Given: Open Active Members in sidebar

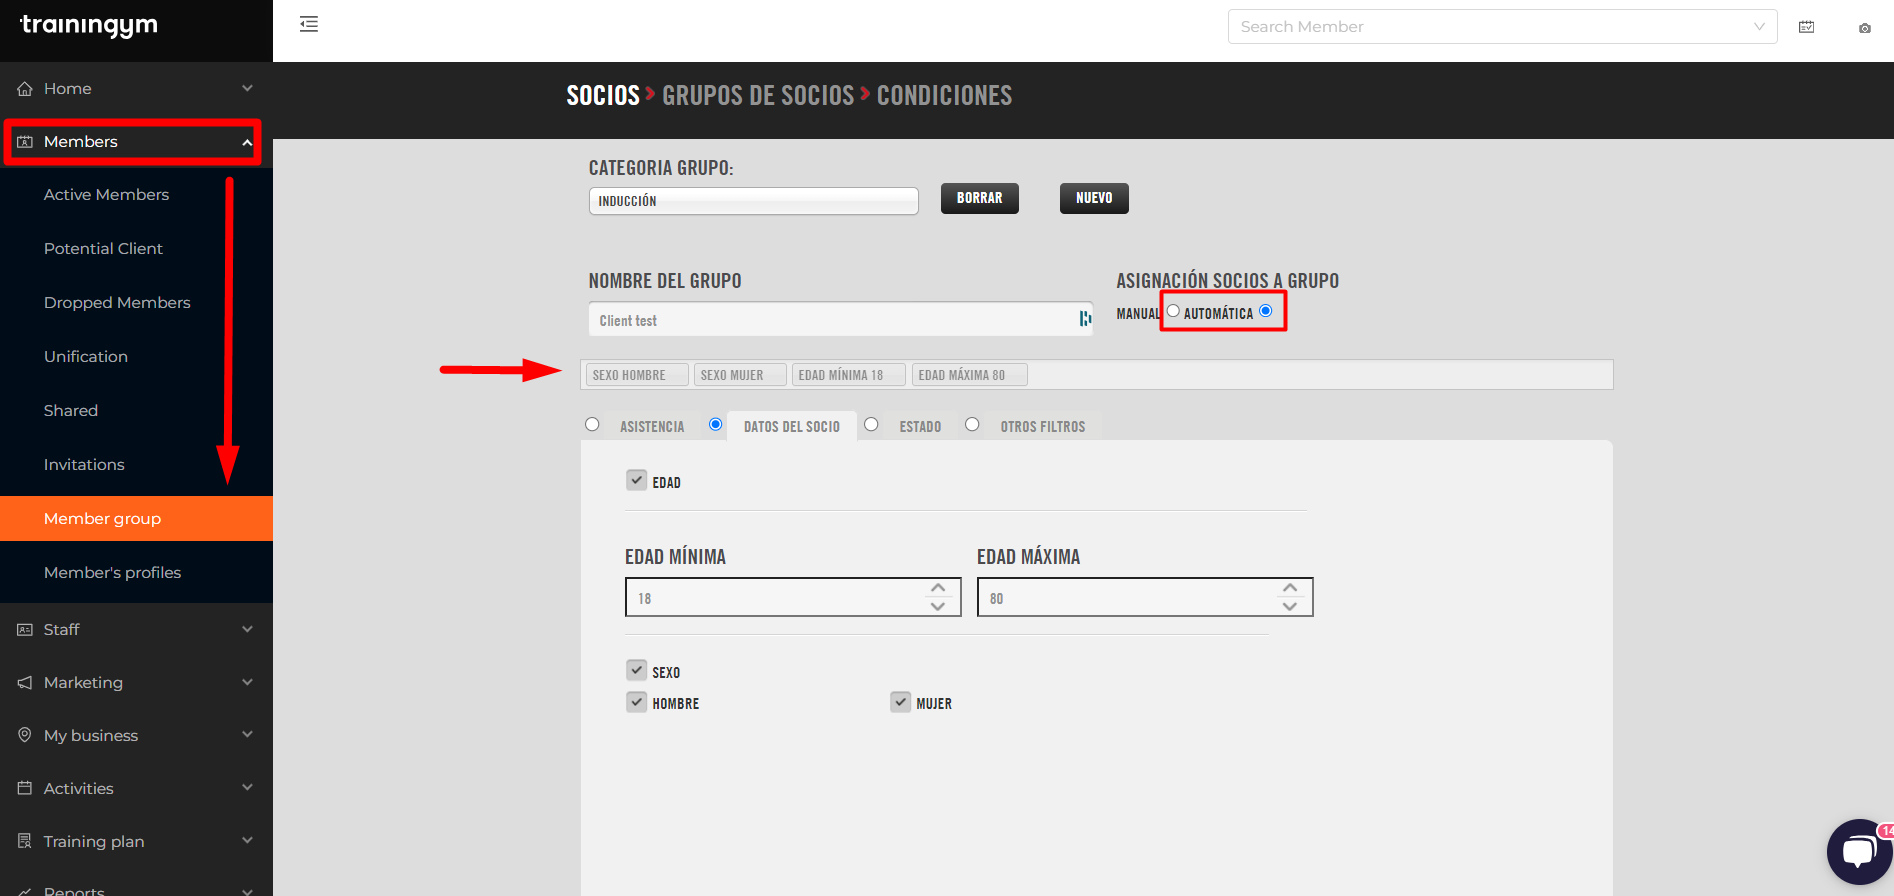Looking at the screenshot, I should pos(106,195).
